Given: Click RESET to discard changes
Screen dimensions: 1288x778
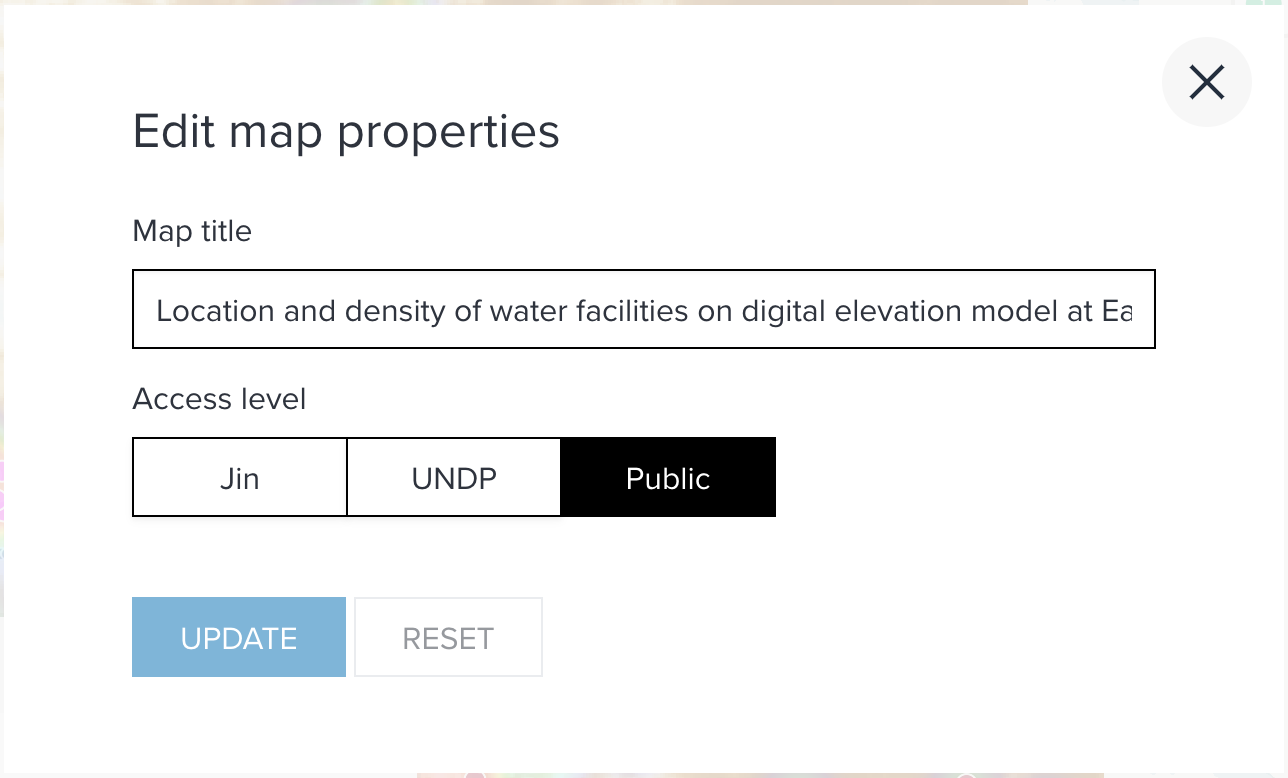Looking at the screenshot, I should [x=448, y=637].
